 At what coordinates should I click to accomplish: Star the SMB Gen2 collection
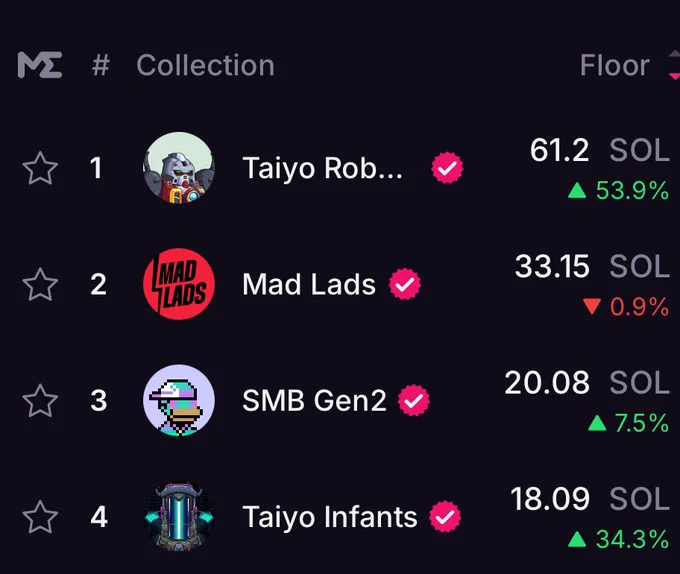(x=40, y=401)
